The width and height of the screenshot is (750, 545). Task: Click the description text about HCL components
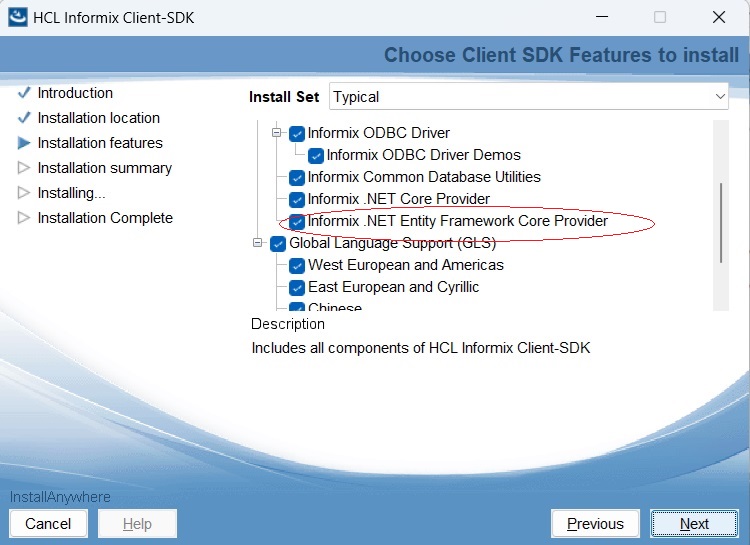tap(420, 348)
